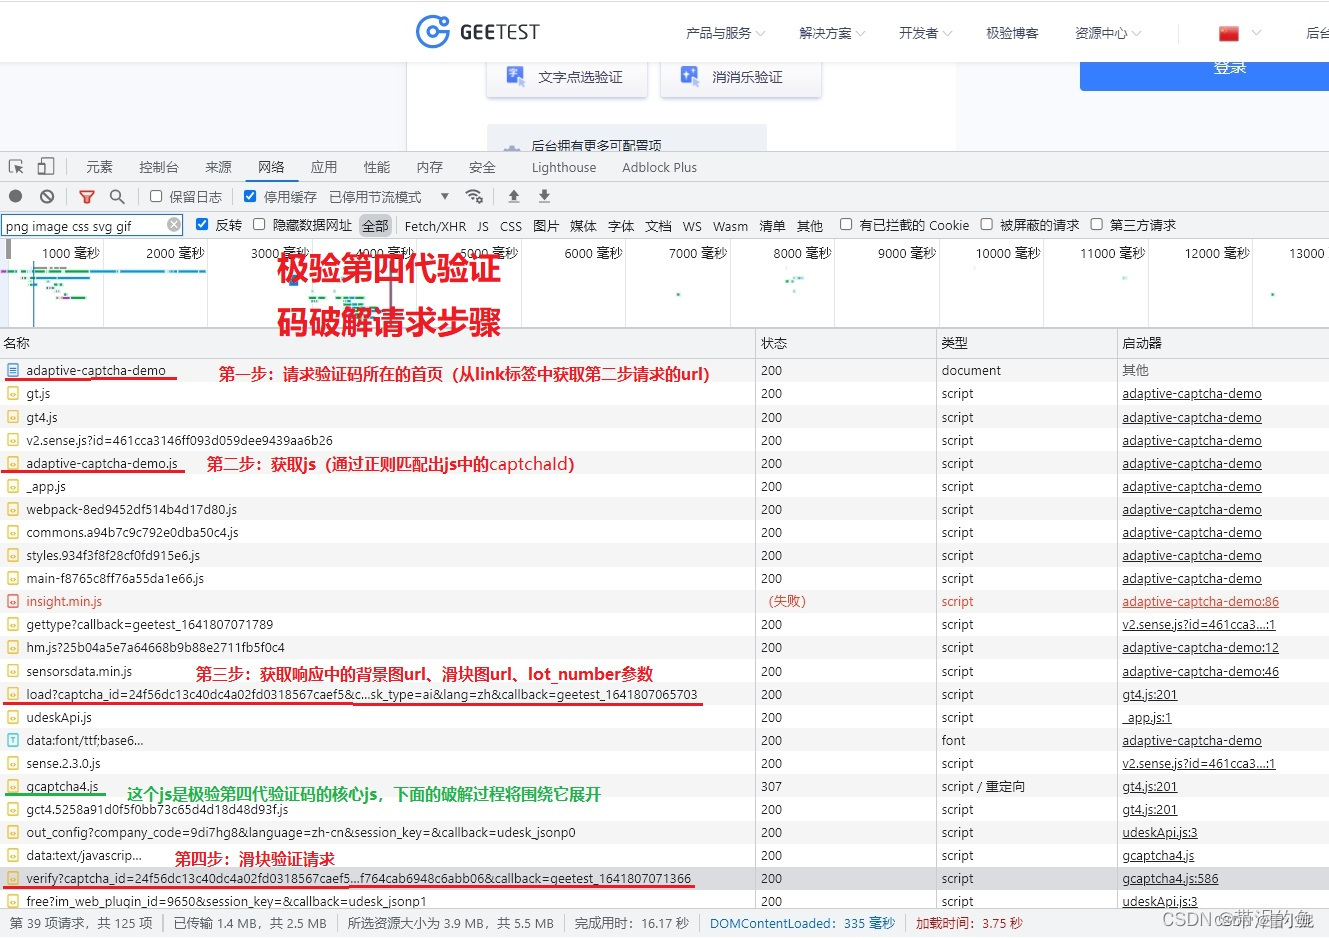1329x938 pixels.
Task: Clear the network requests list
Action: coord(46,196)
